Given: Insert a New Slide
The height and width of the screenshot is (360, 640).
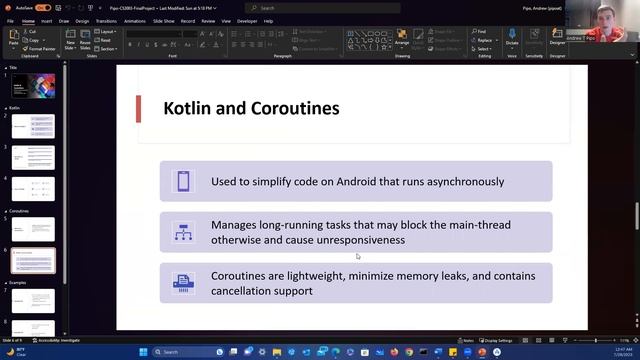Looking at the screenshot, I should [x=70, y=40].
